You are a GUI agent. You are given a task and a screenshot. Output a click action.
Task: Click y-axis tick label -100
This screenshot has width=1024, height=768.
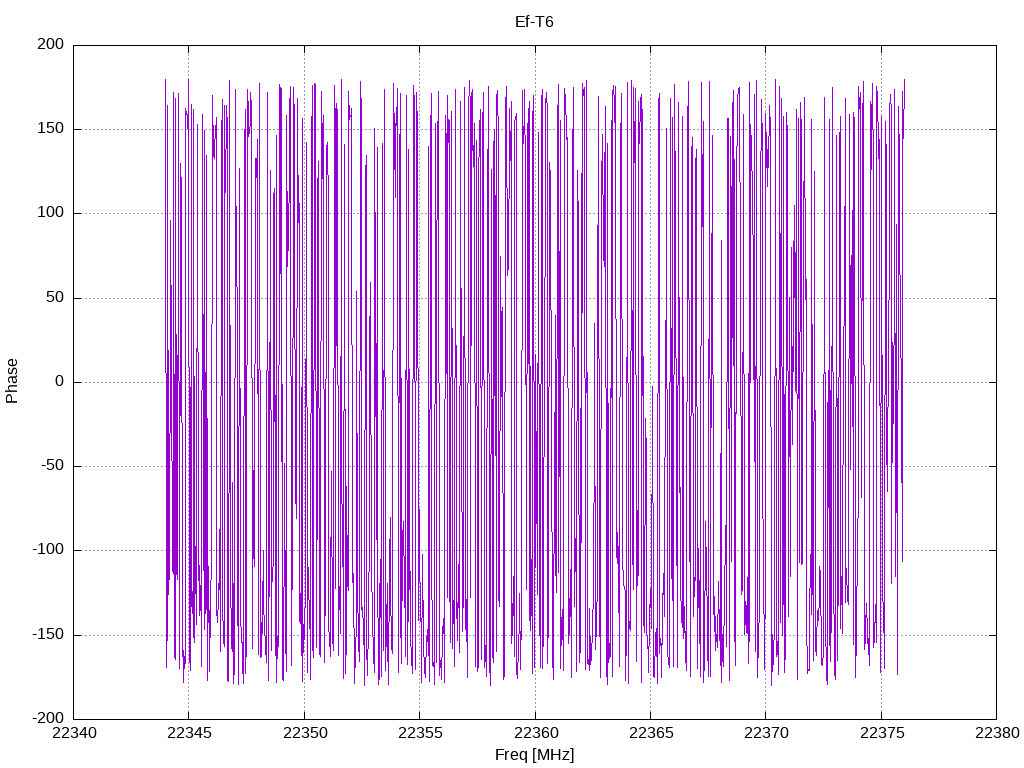(48, 550)
